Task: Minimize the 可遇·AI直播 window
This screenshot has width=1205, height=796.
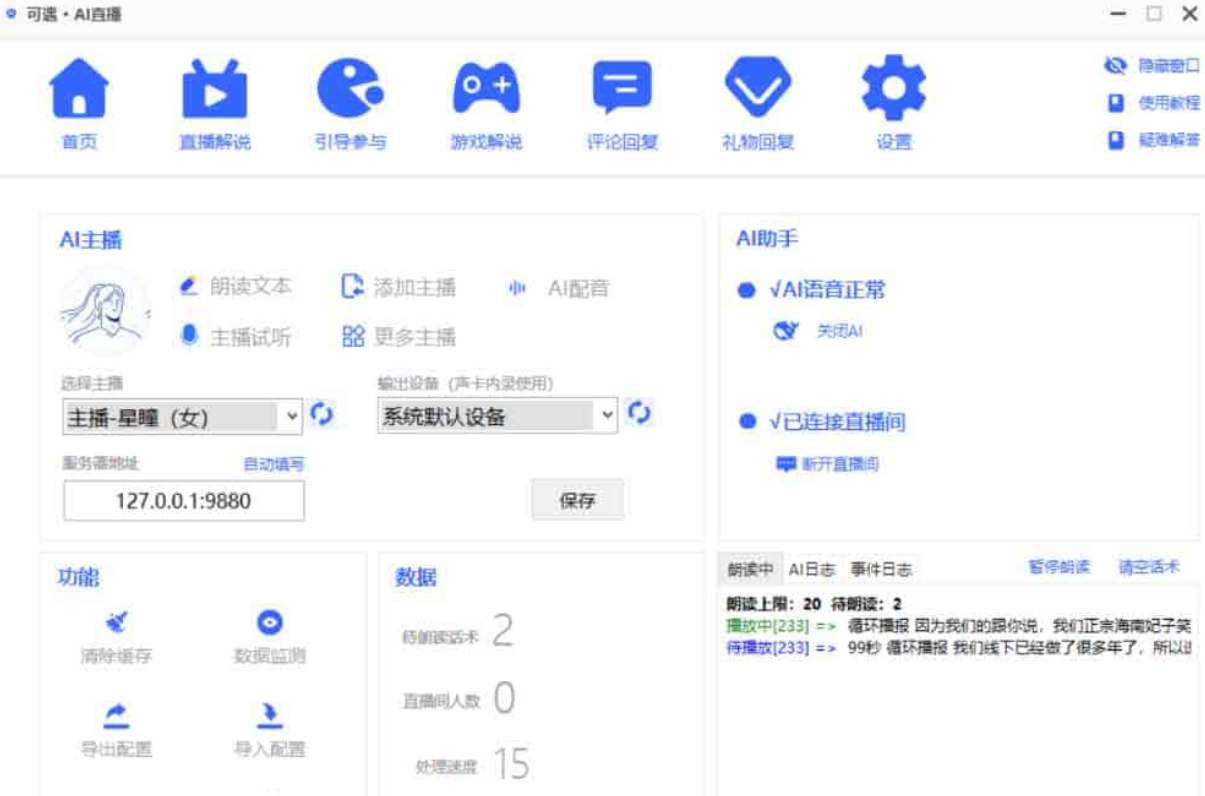Action: tap(1118, 14)
